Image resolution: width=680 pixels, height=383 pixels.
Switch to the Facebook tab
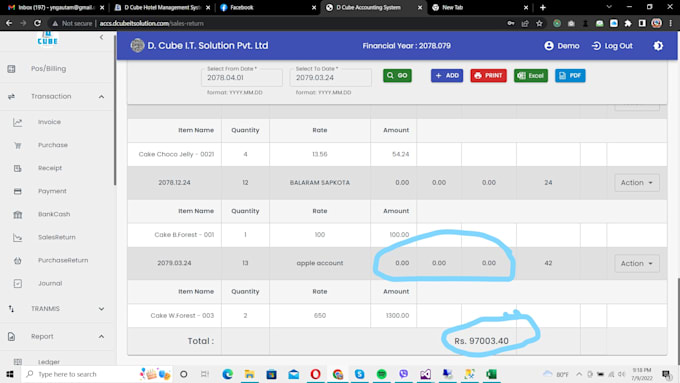[268, 7]
